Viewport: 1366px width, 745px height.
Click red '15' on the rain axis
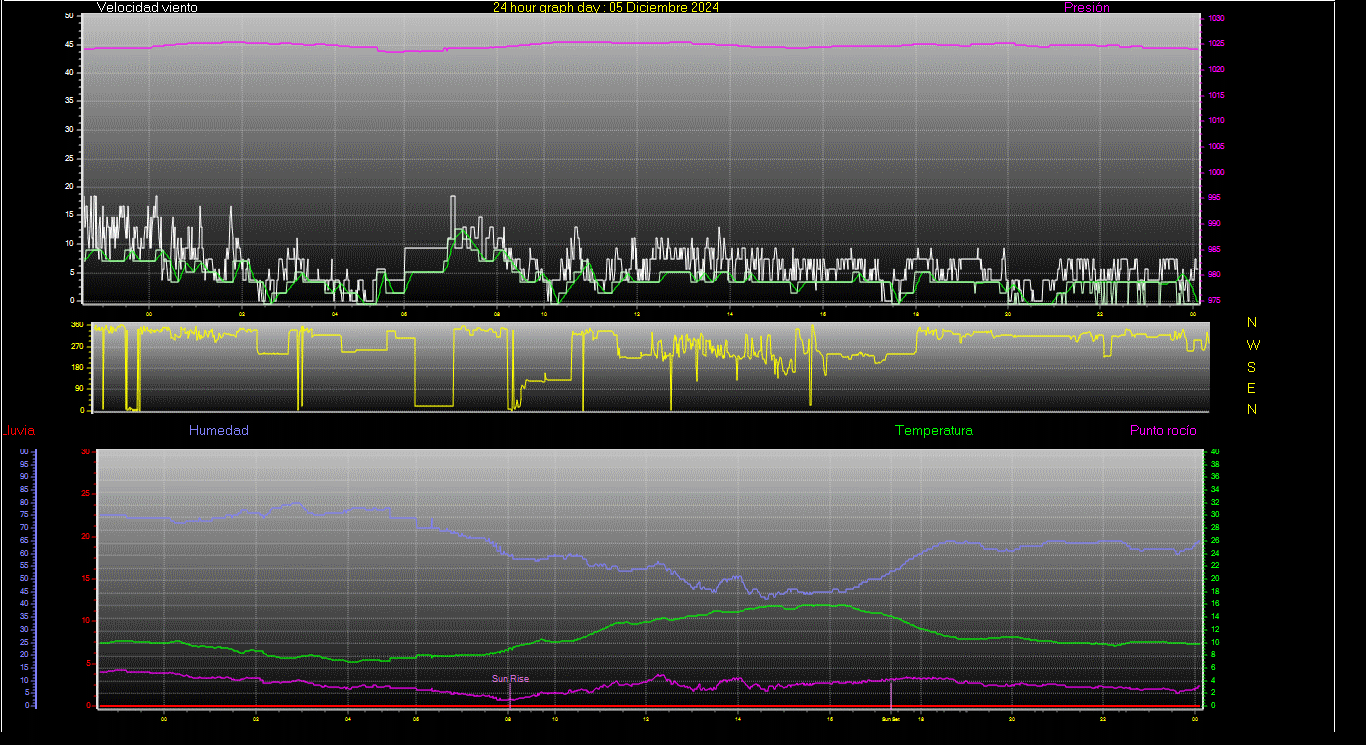point(86,578)
